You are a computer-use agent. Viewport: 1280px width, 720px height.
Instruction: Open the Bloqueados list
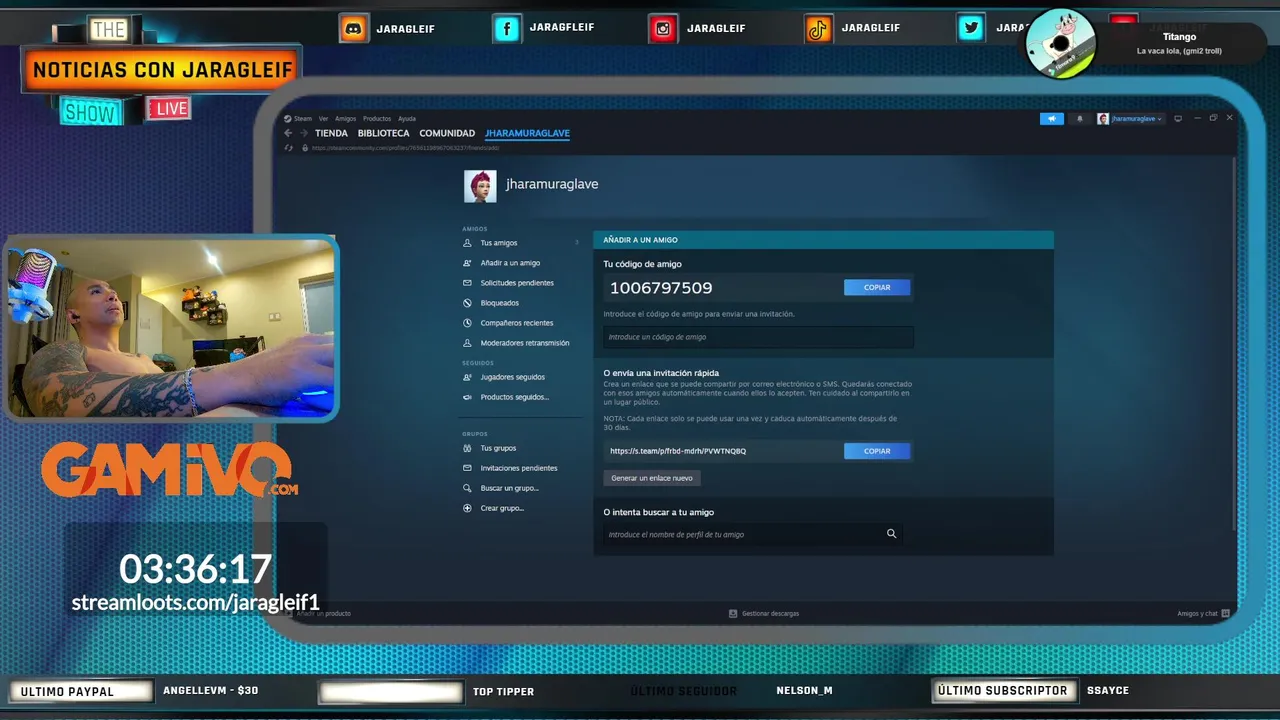pos(500,303)
